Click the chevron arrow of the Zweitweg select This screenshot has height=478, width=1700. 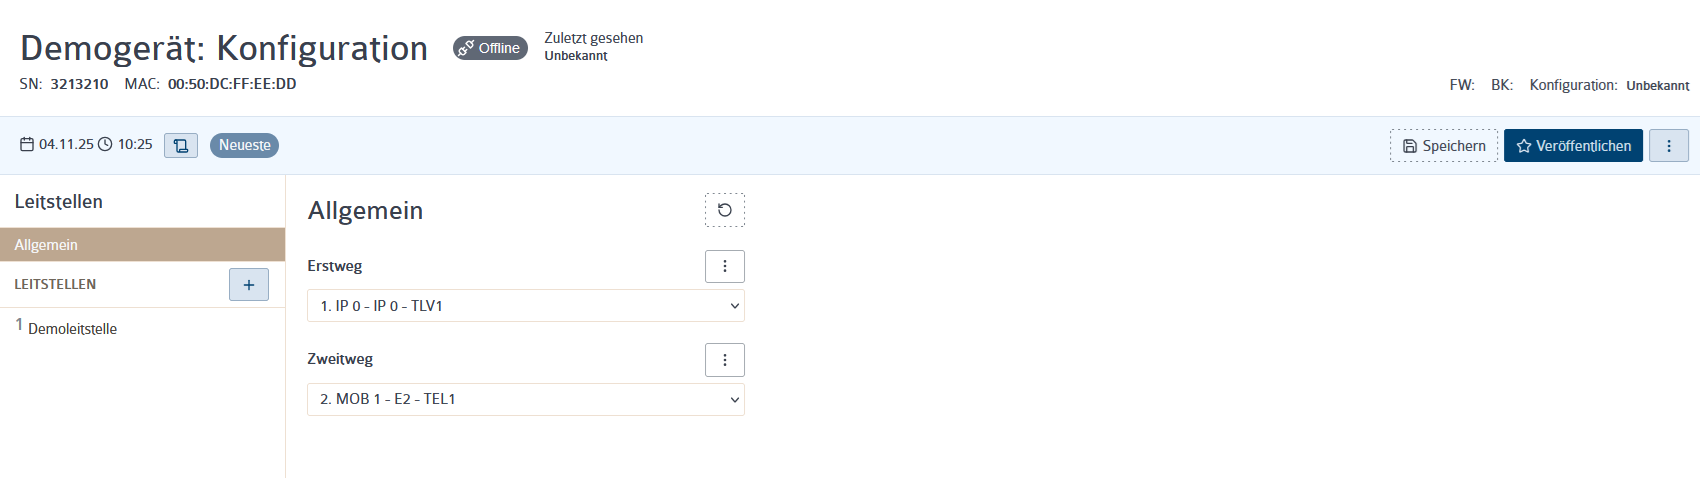pos(735,399)
